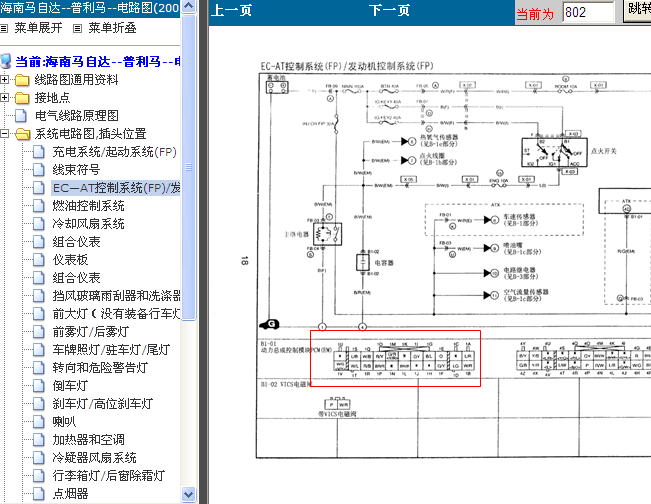Click the B1-01 PCM connector diagram
Screen dimensions: 651x504
(x=404, y=361)
